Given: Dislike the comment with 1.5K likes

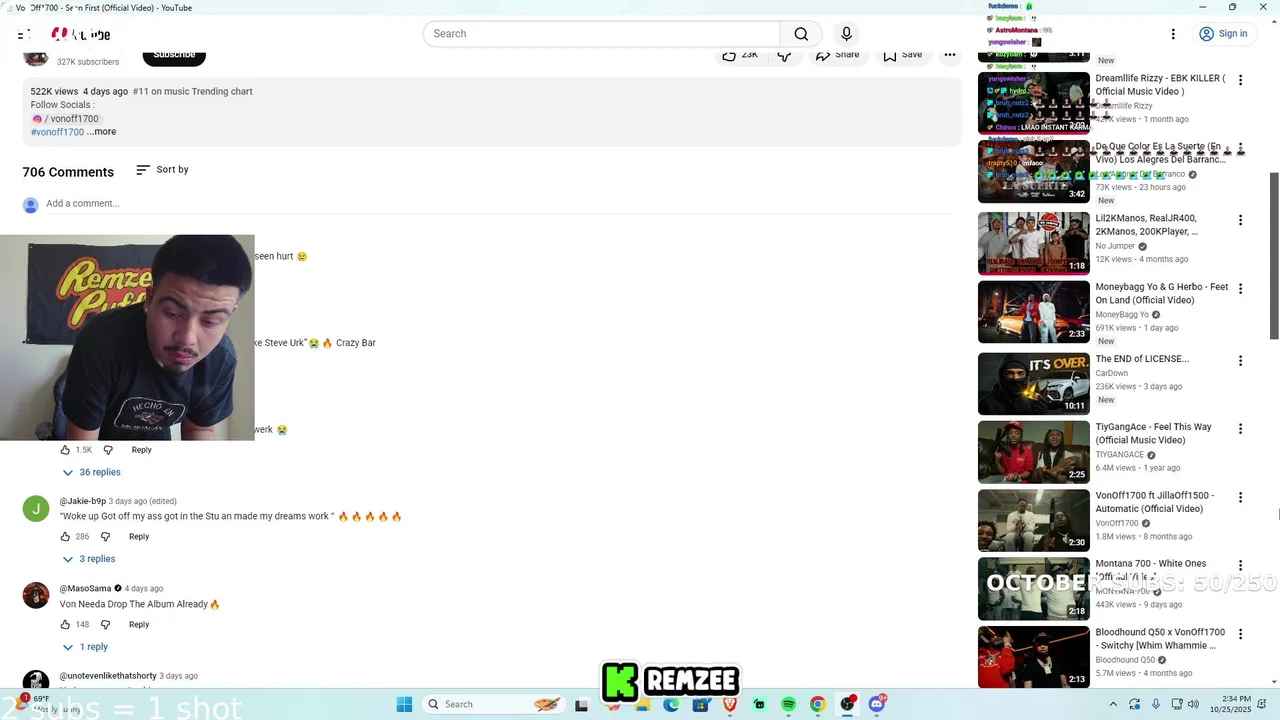Looking at the screenshot, I should (108, 450).
